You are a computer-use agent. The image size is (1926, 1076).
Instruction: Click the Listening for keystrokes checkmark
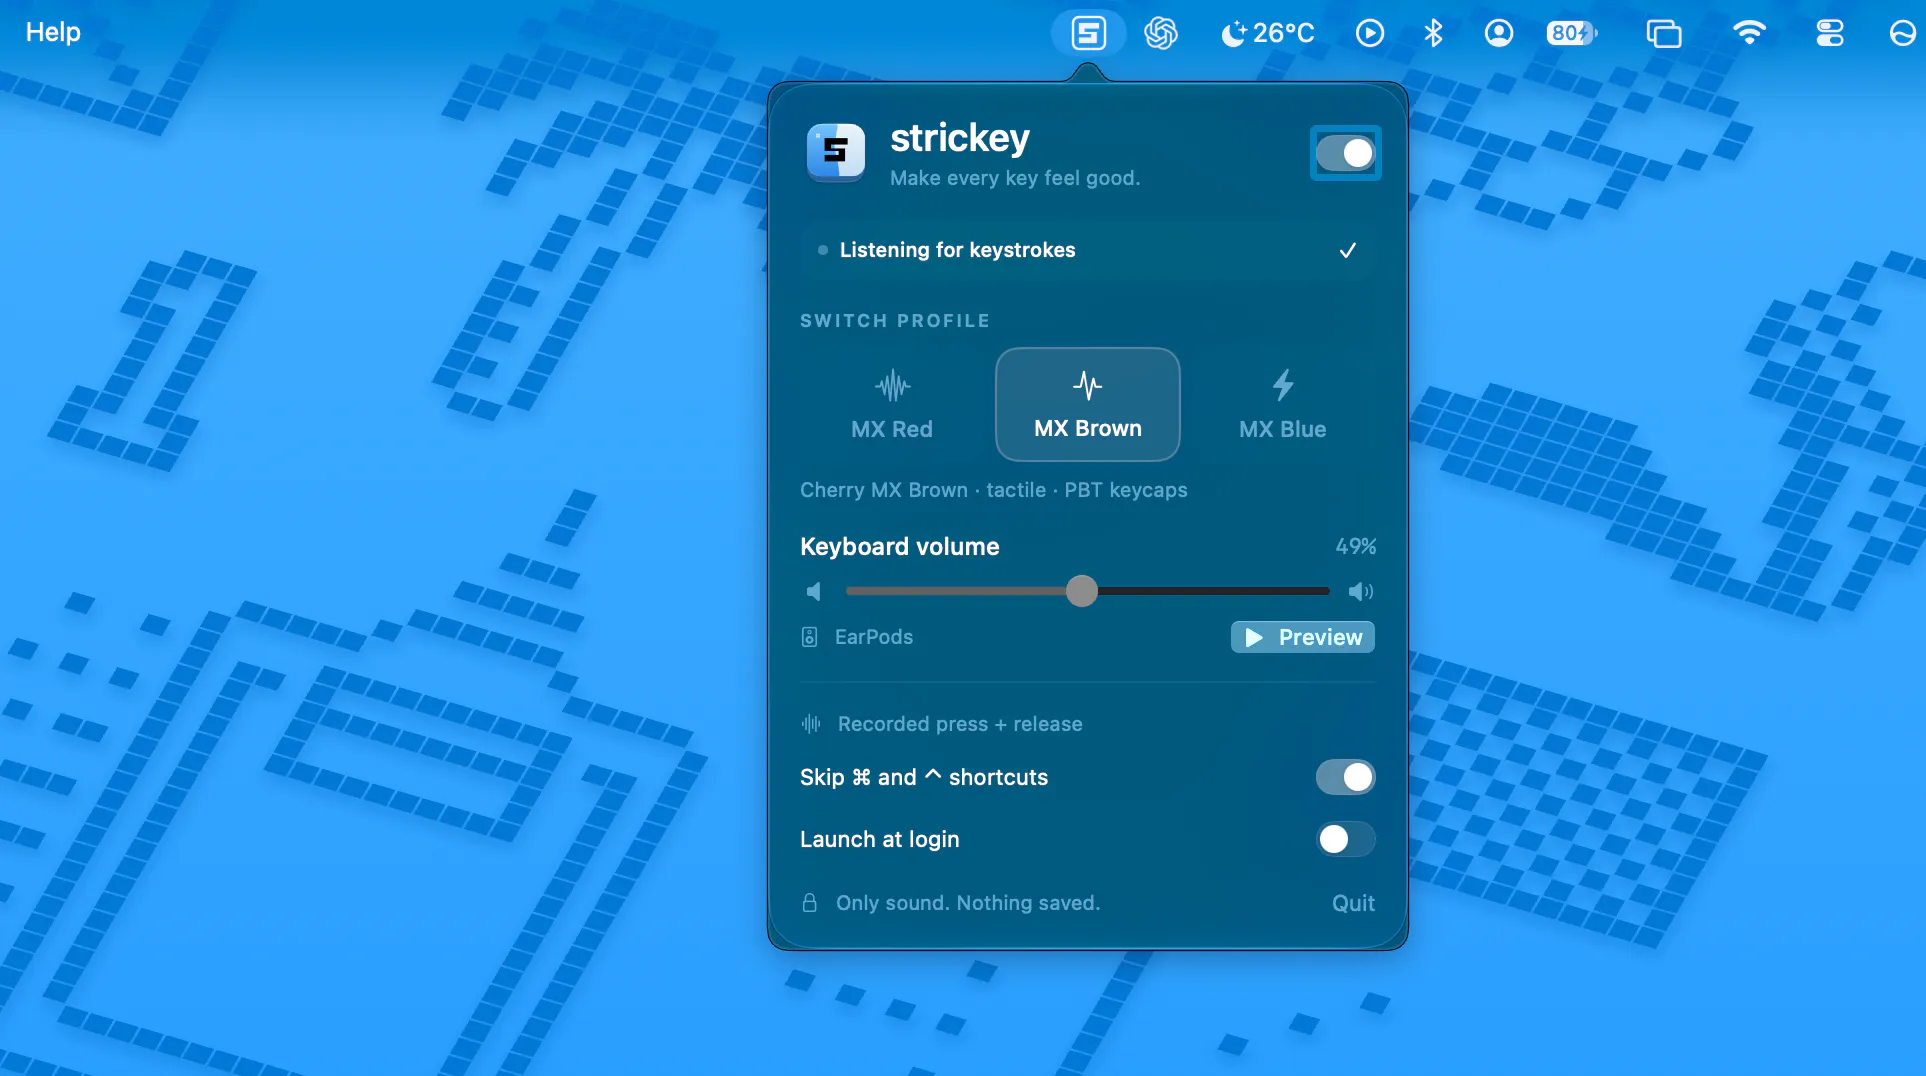pyautogui.click(x=1348, y=250)
